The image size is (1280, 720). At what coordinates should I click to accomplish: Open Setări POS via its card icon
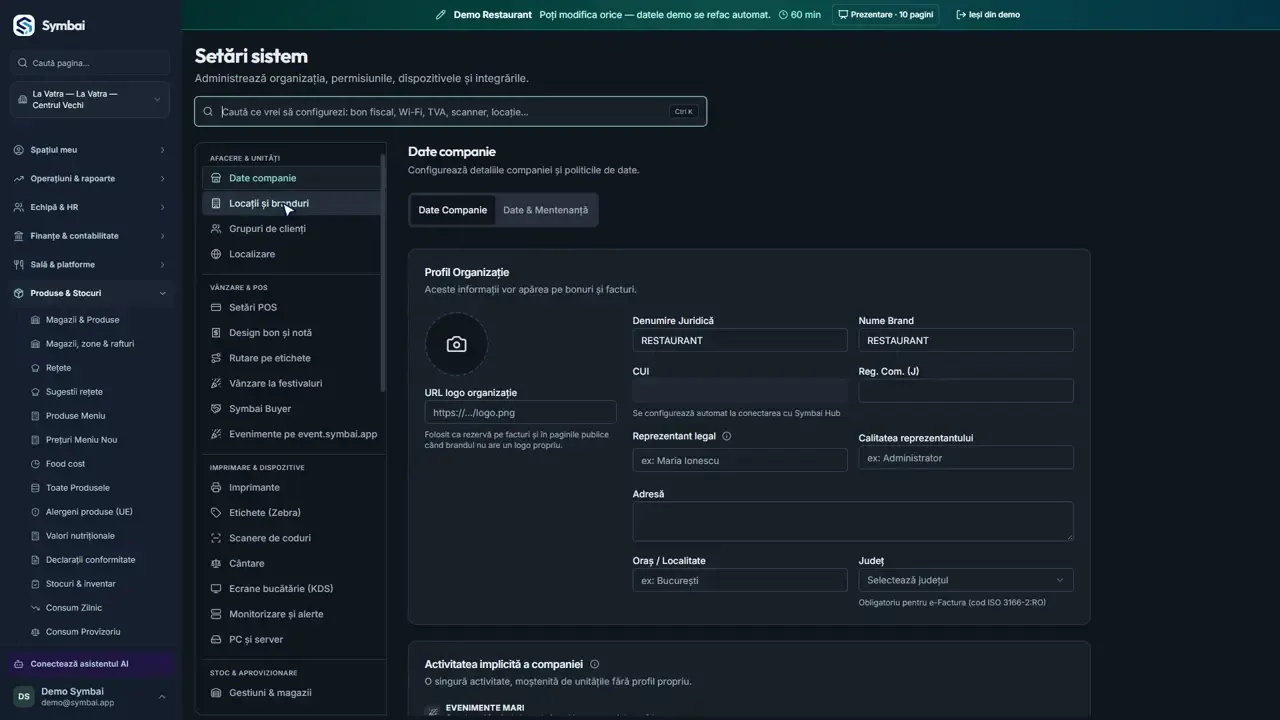(216, 307)
